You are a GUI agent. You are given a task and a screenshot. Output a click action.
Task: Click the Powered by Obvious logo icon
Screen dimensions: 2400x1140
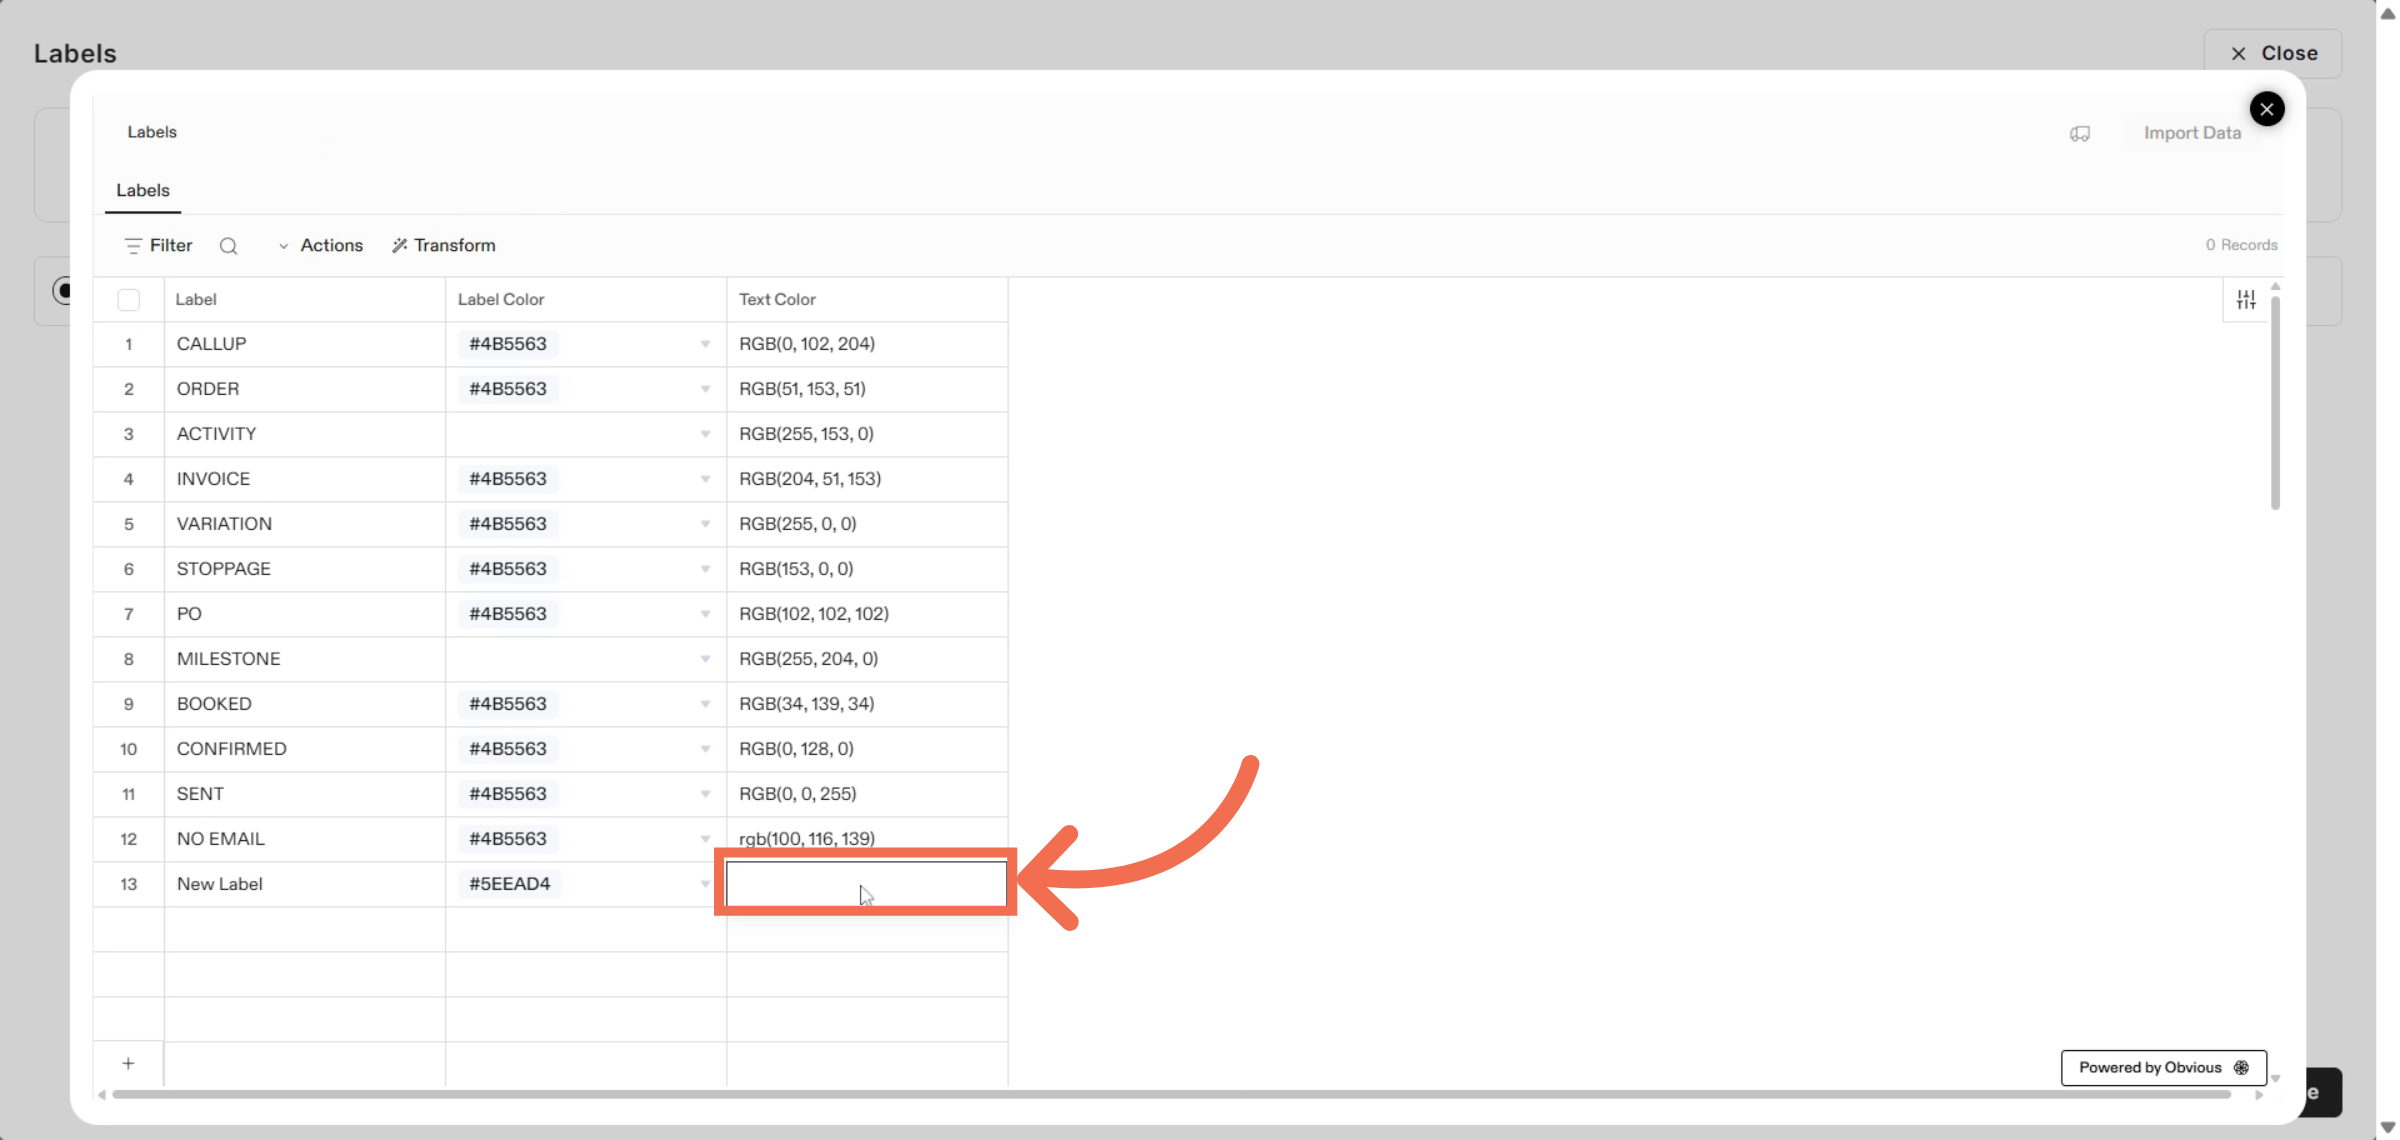pos(2242,1067)
